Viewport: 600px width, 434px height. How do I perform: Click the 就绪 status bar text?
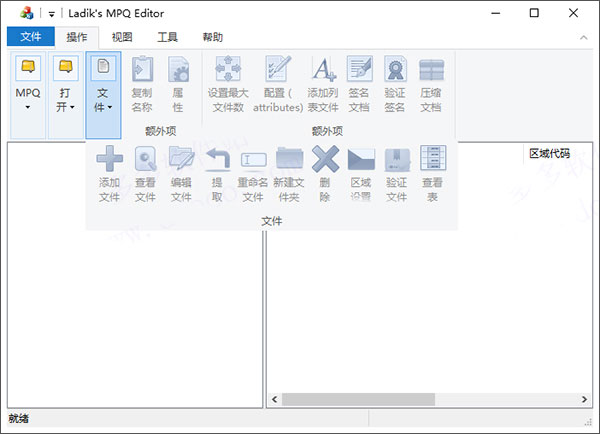(19, 418)
